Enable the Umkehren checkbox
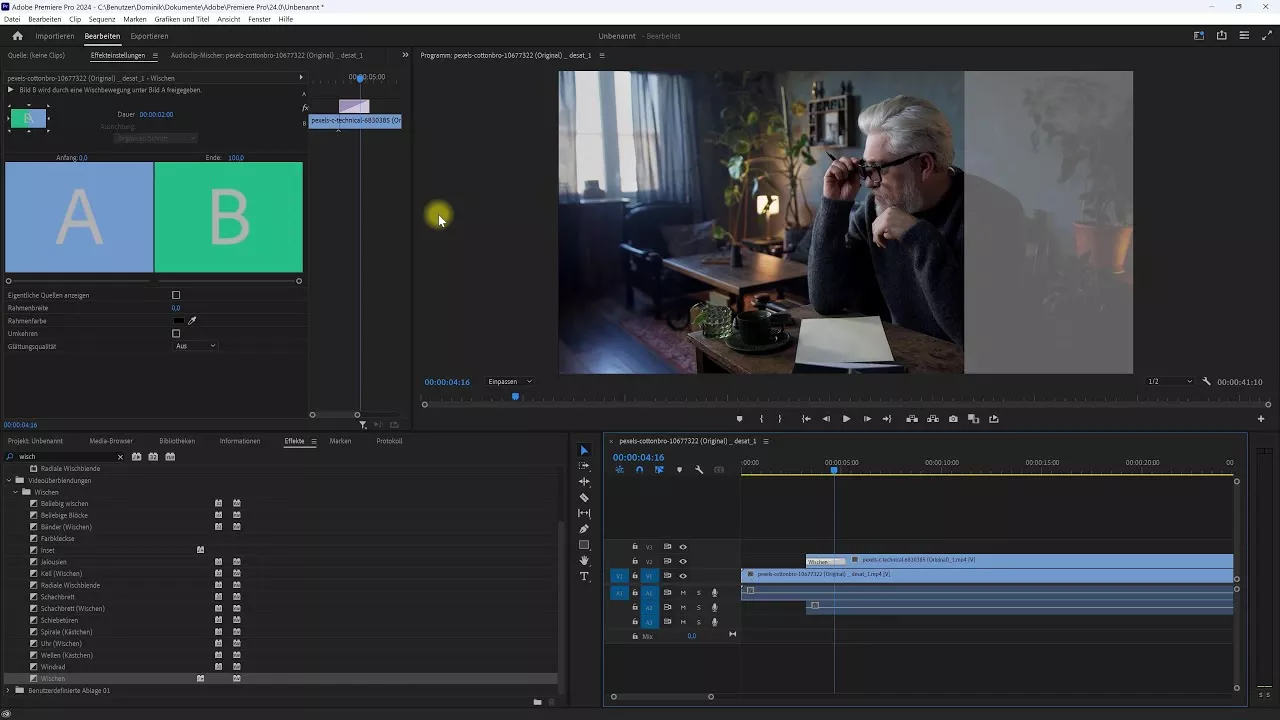1280x720 pixels. [x=176, y=332]
